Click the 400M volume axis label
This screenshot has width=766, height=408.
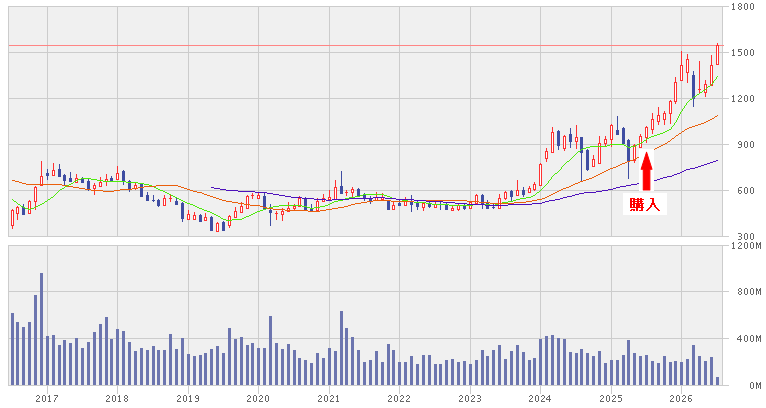[749, 339]
